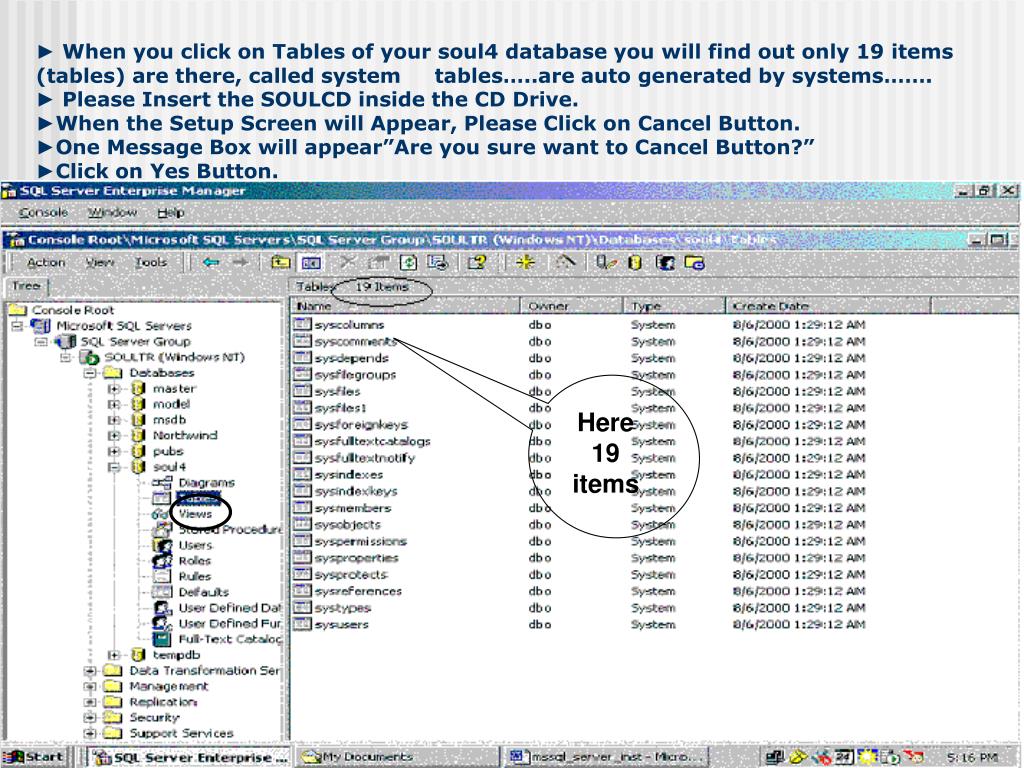Click the Properties toolbar icon
Image resolution: width=1024 pixels, height=768 pixels.
coord(377,263)
